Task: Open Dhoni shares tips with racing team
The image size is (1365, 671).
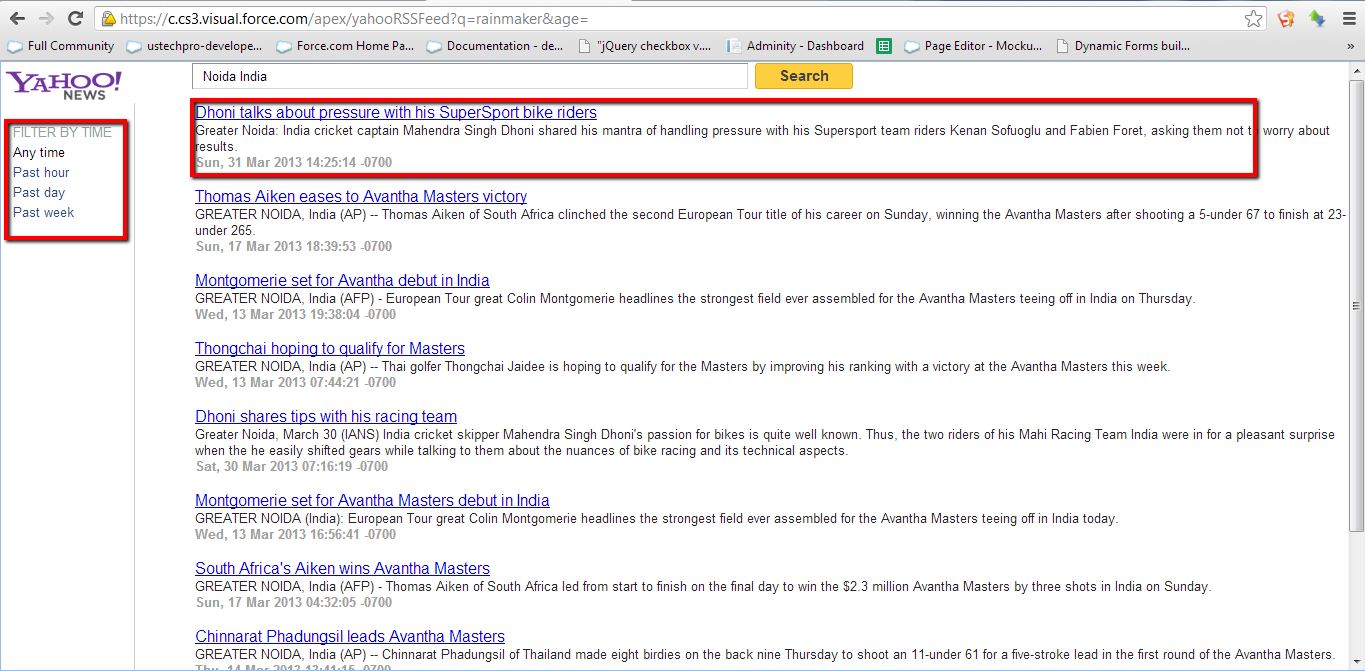Action: [326, 417]
